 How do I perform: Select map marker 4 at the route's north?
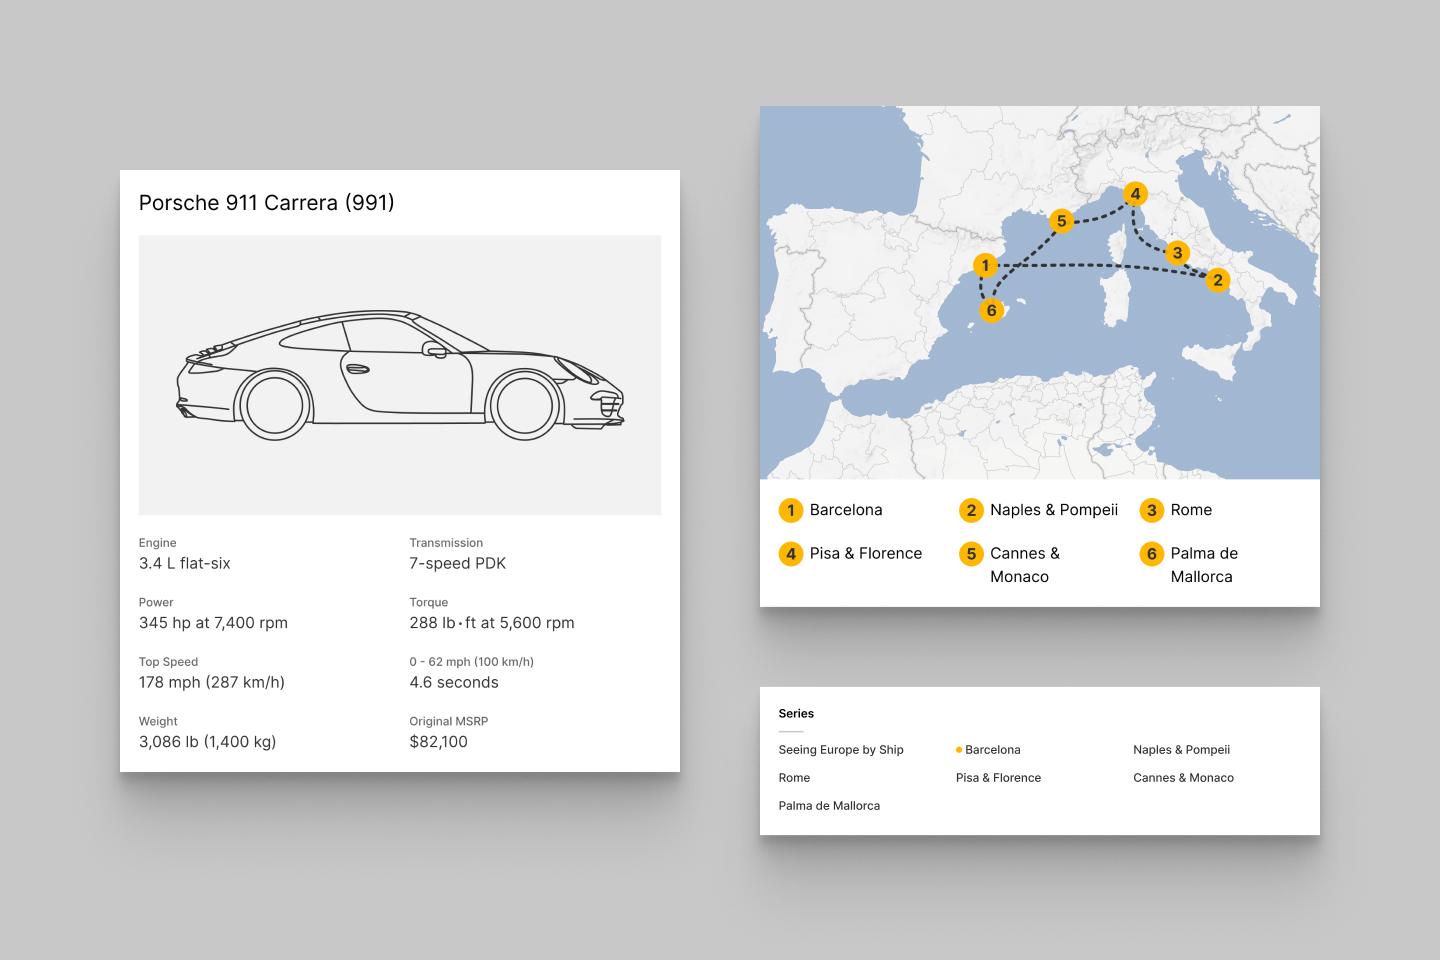(x=1134, y=194)
